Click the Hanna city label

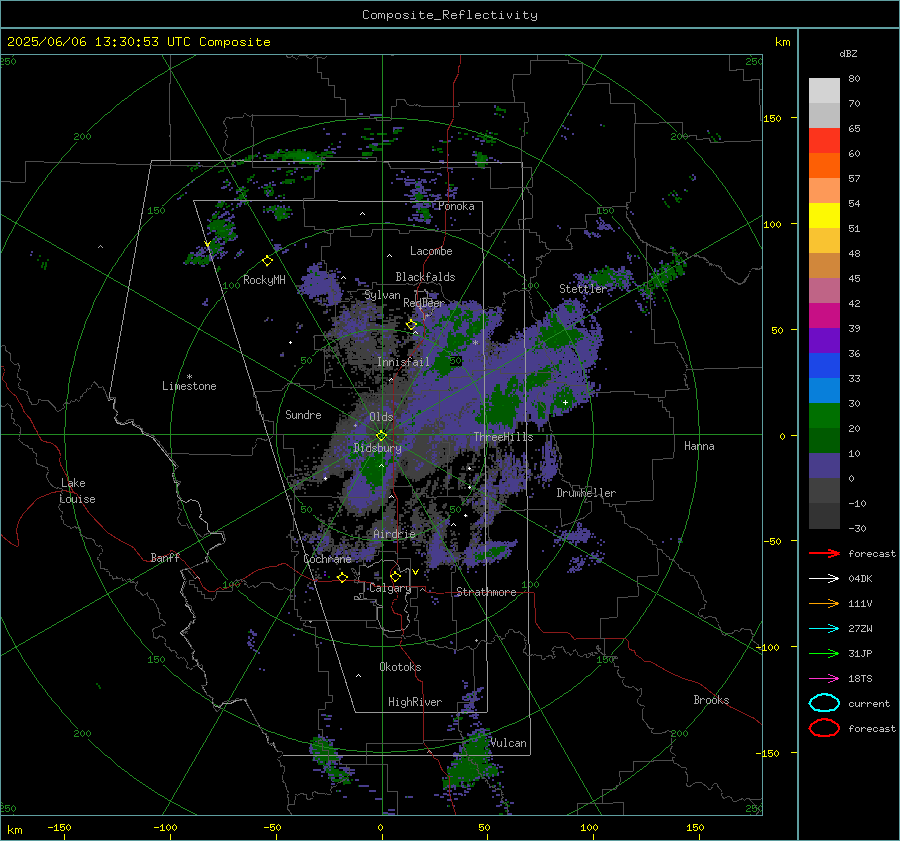point(699,446)
